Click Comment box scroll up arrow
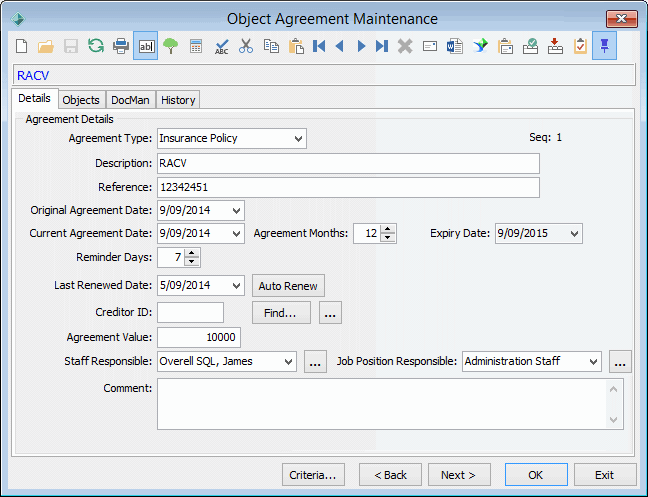Viewport: 648px width, 497px height. click(614, 389)
